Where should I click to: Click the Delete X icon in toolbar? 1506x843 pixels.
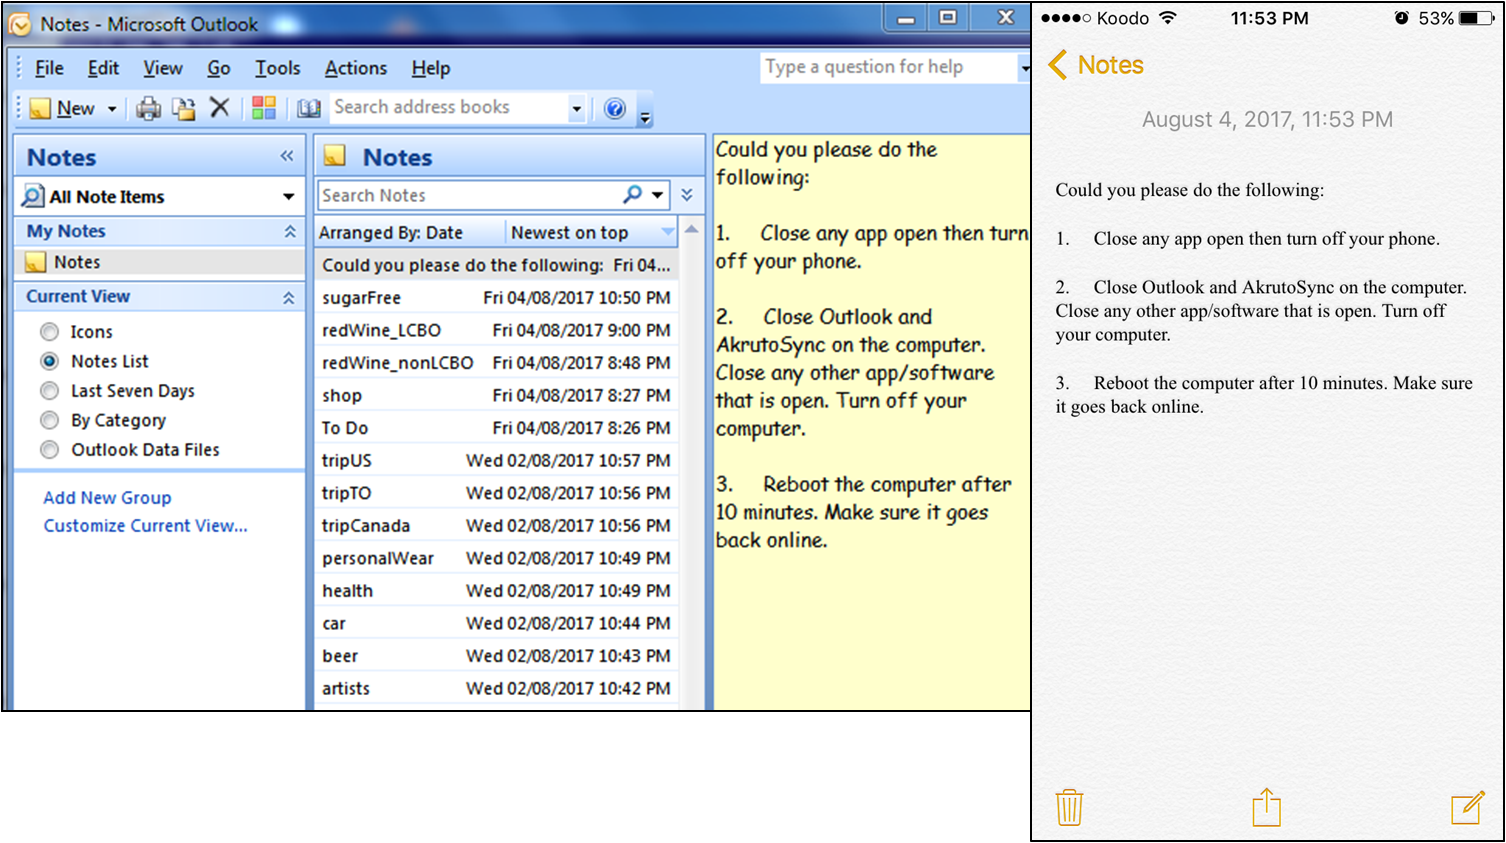[220, 108]
